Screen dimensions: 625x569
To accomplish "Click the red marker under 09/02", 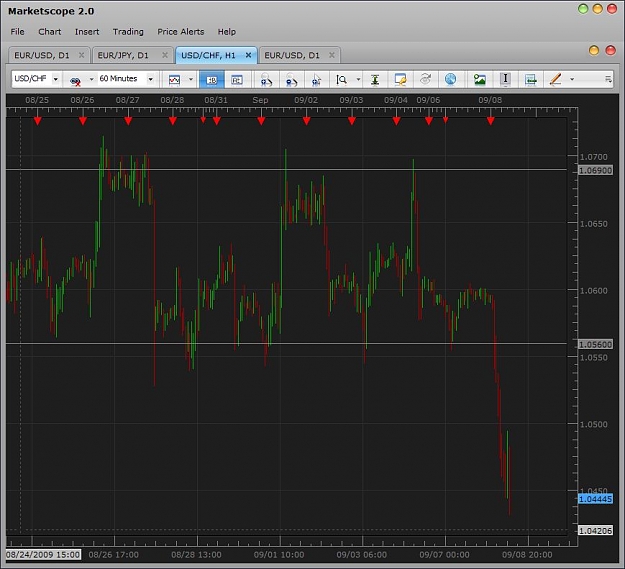I will [306, 120].
